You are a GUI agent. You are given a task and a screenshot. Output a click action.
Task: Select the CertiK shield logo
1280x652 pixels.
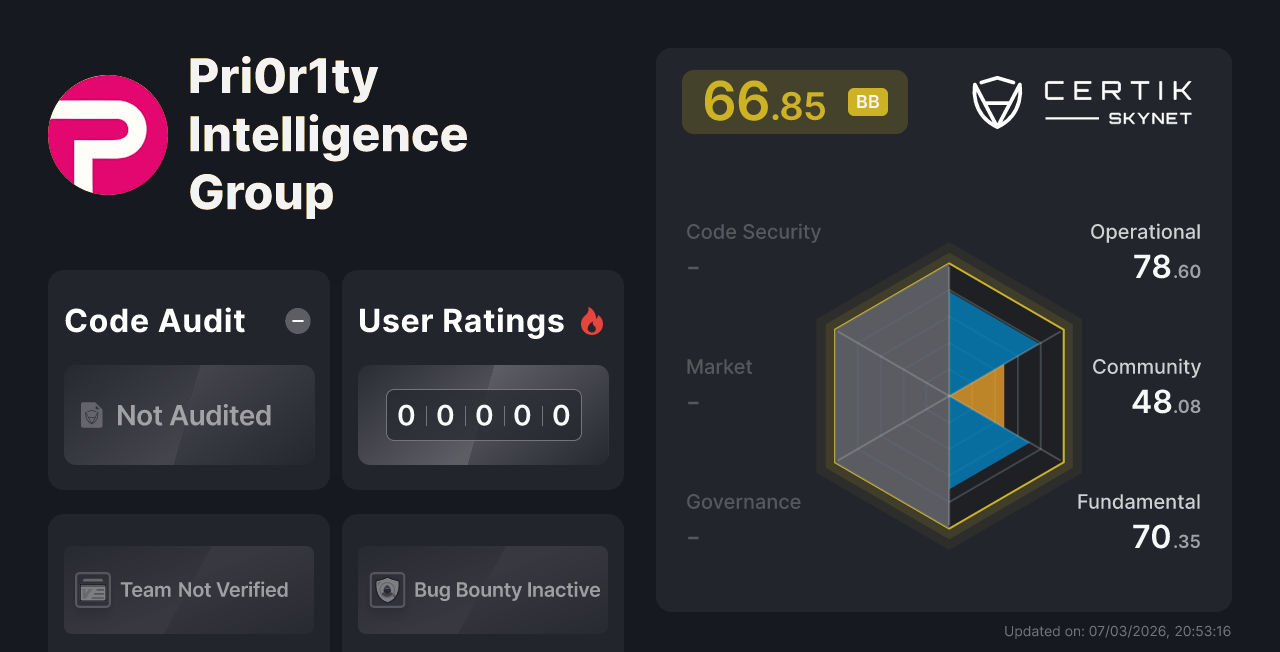(997, 101)
